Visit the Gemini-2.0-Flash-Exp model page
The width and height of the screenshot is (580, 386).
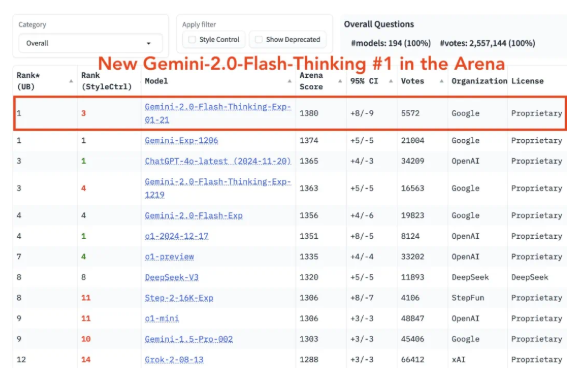193,216
